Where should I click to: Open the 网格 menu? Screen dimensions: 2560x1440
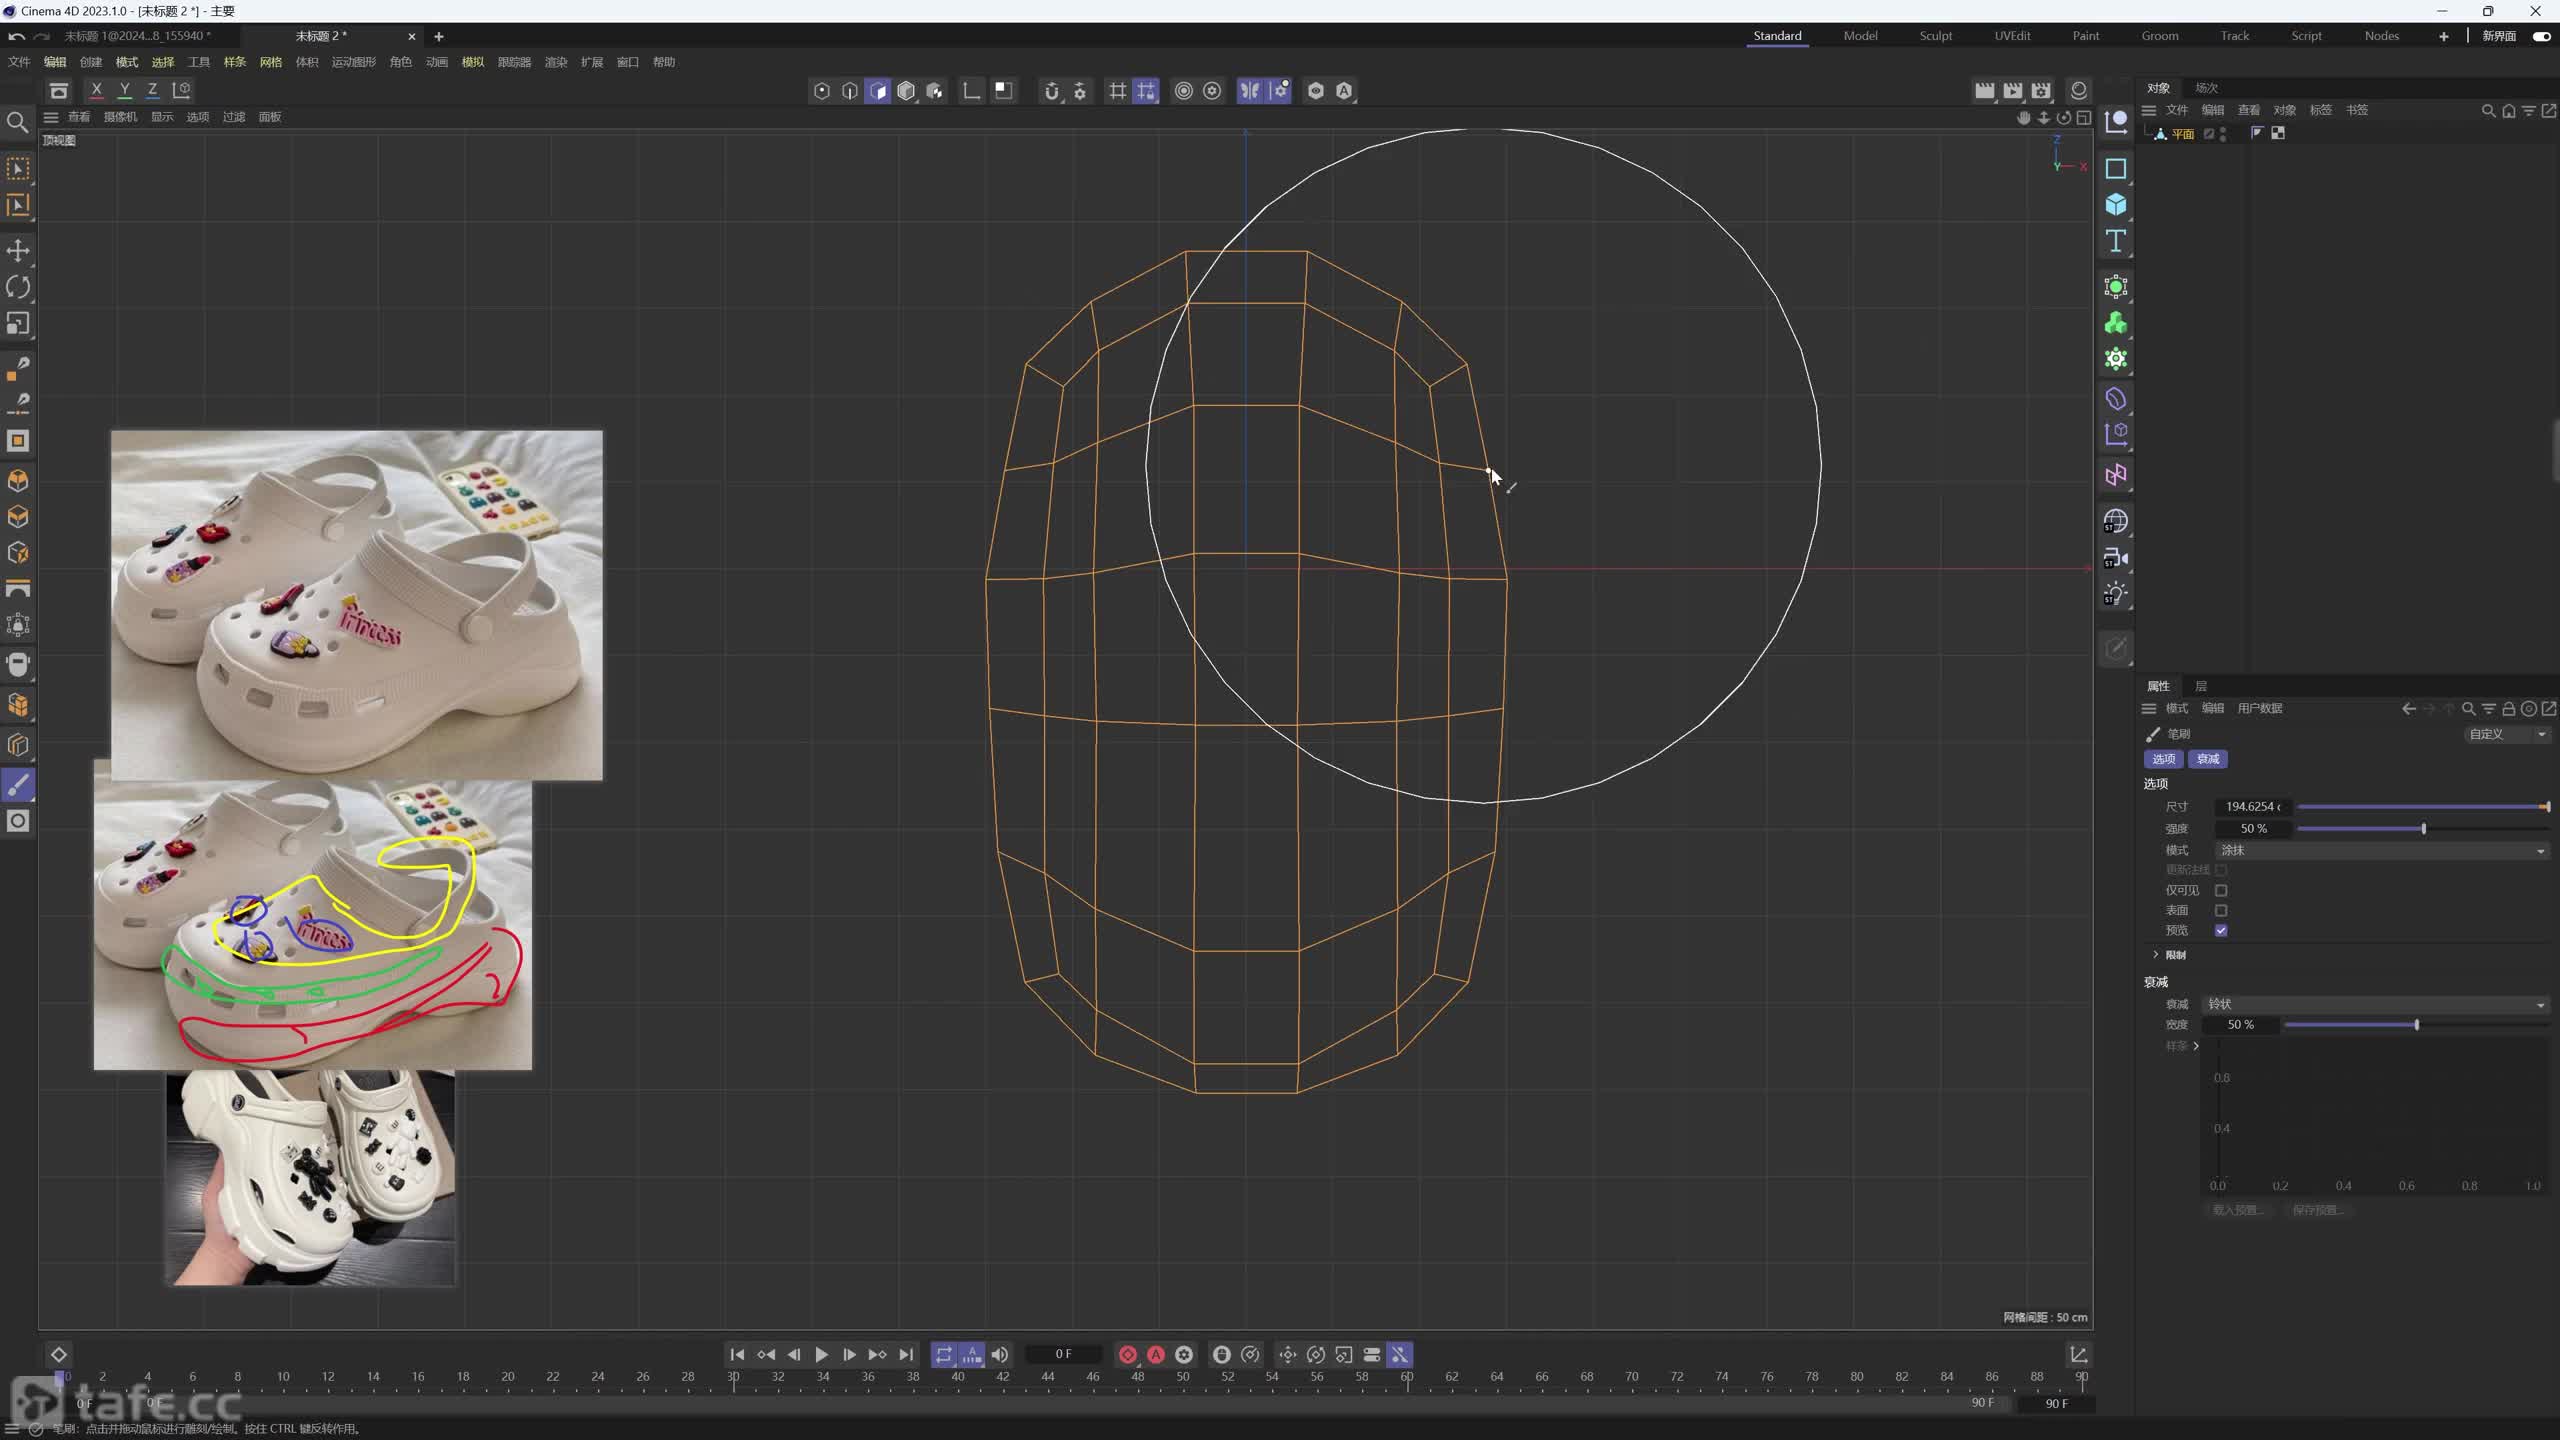pyautogui.click(x=270, y=62)
